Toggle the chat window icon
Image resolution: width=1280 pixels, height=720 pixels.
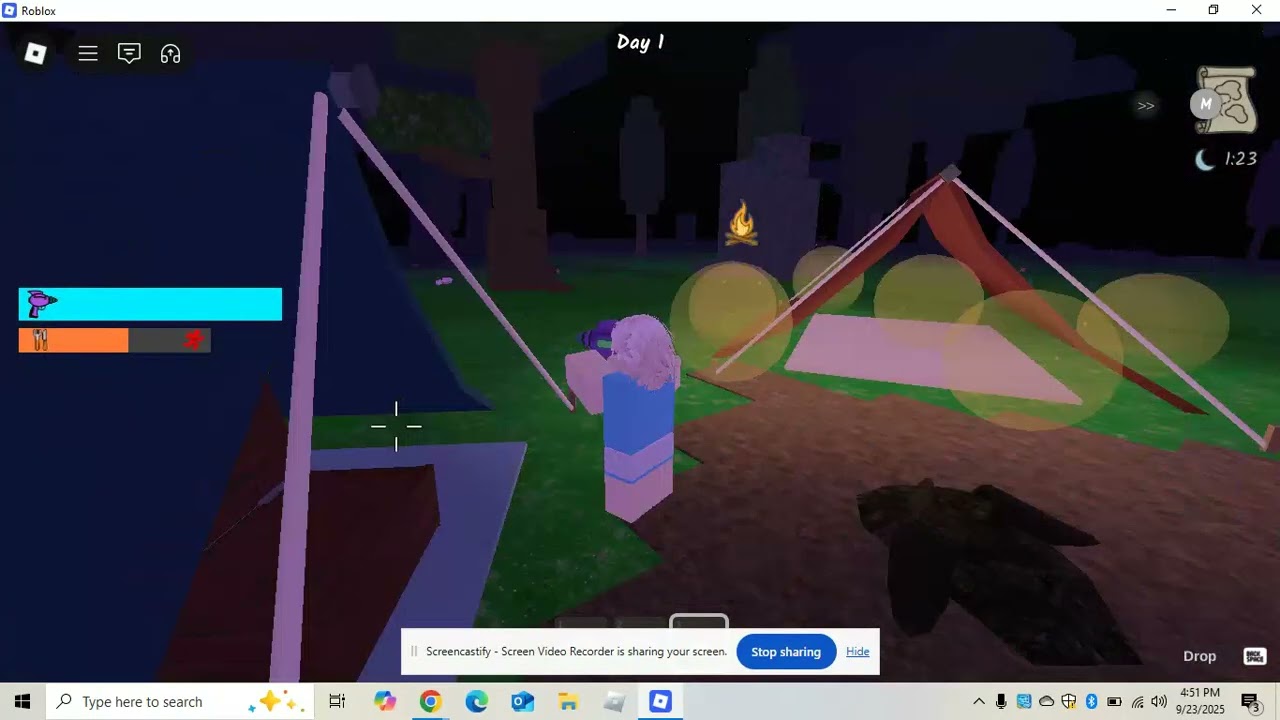pyautogui.click(x=129, y=54)
